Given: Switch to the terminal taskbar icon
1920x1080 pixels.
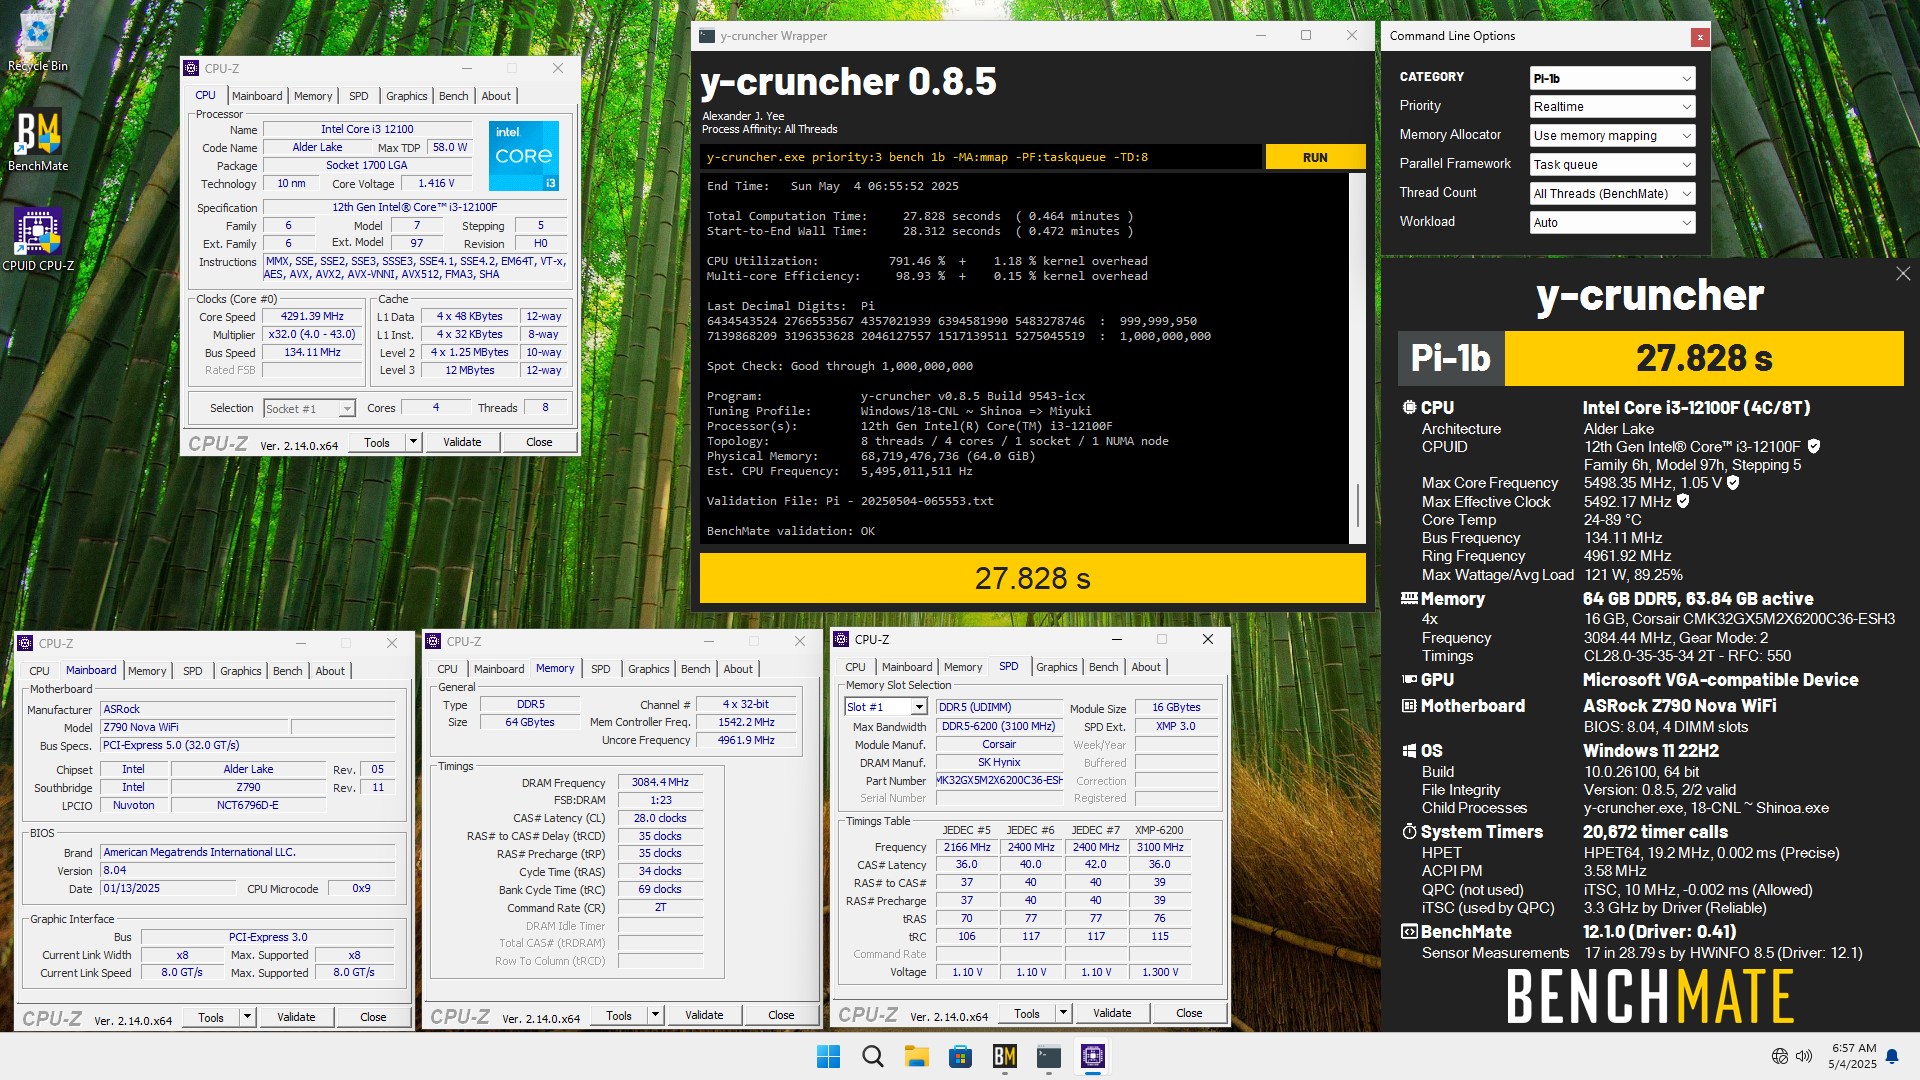Looking at the screenshot, I should [x=1048, y=1056].
